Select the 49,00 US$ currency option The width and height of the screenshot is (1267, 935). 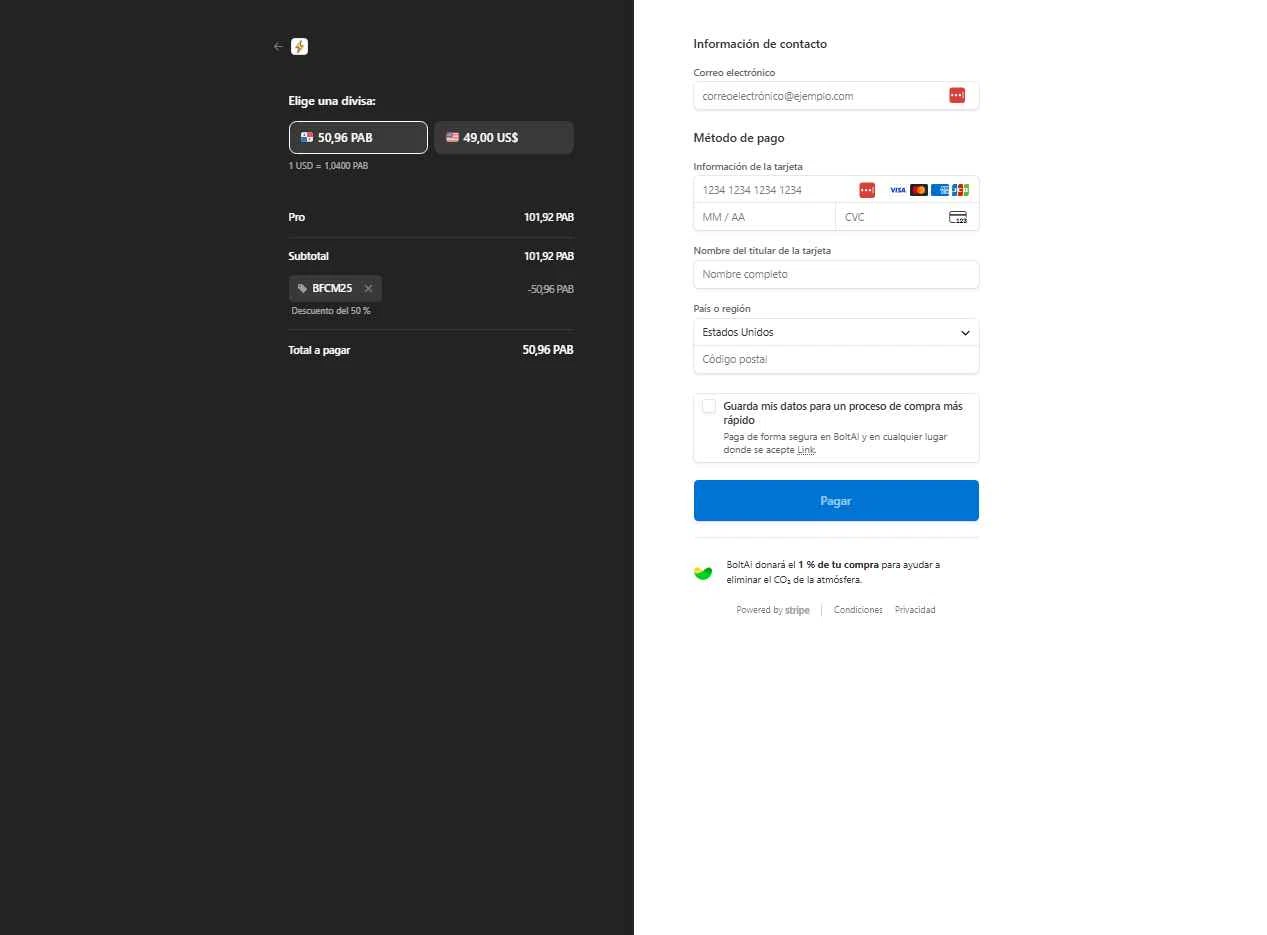(504, 138)
